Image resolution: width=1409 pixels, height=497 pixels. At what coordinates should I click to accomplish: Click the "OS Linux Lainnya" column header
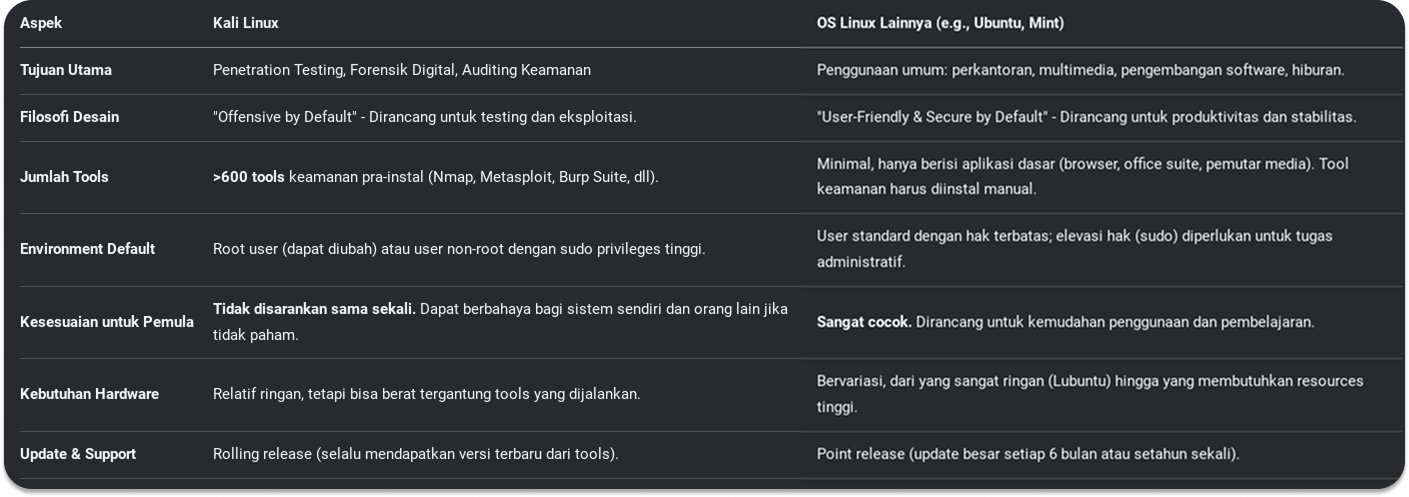pyautogui.click(x=940, y=23)
